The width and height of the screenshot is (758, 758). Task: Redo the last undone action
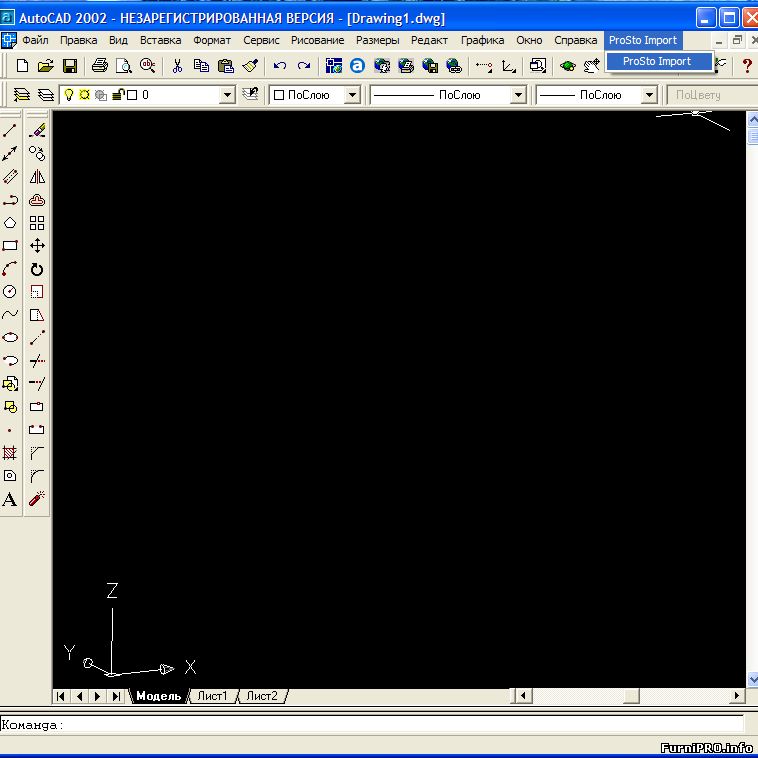click(x=304, y=65)
